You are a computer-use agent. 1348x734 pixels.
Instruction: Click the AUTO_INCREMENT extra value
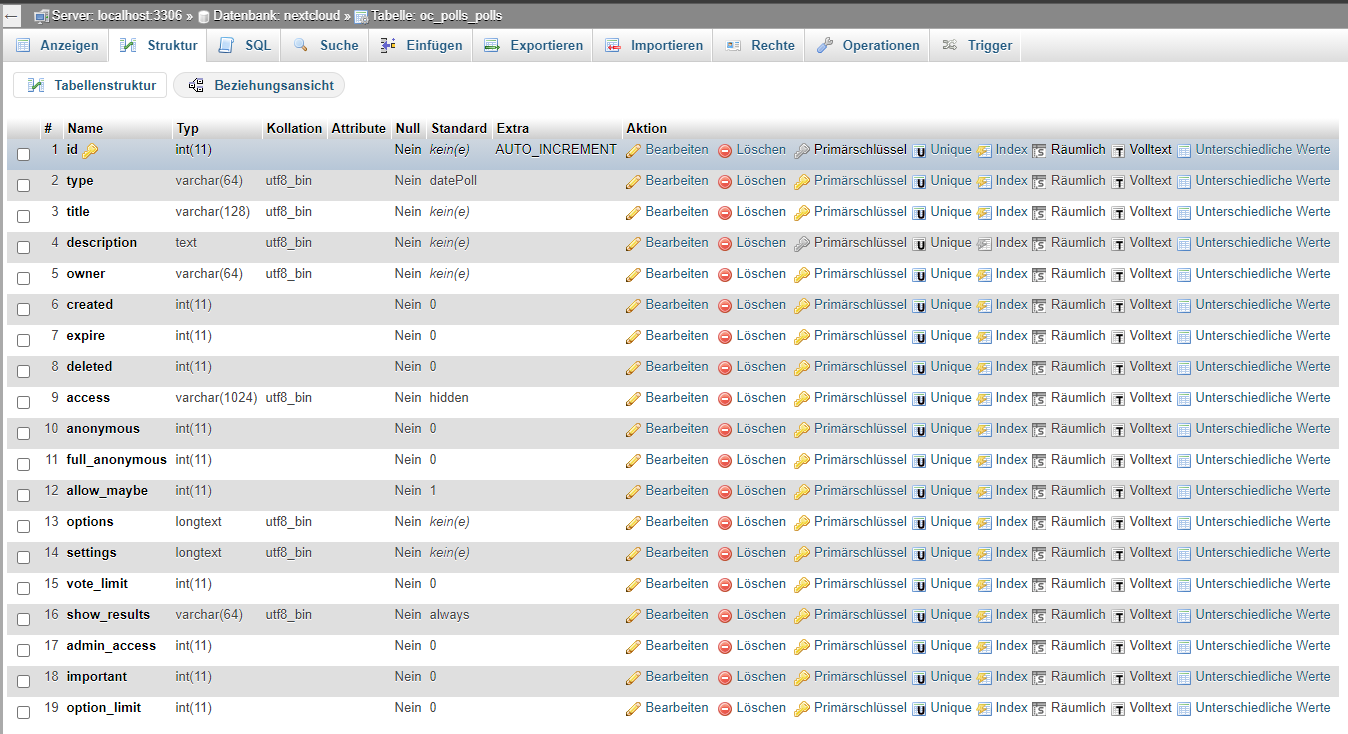(x=556, y=150)
